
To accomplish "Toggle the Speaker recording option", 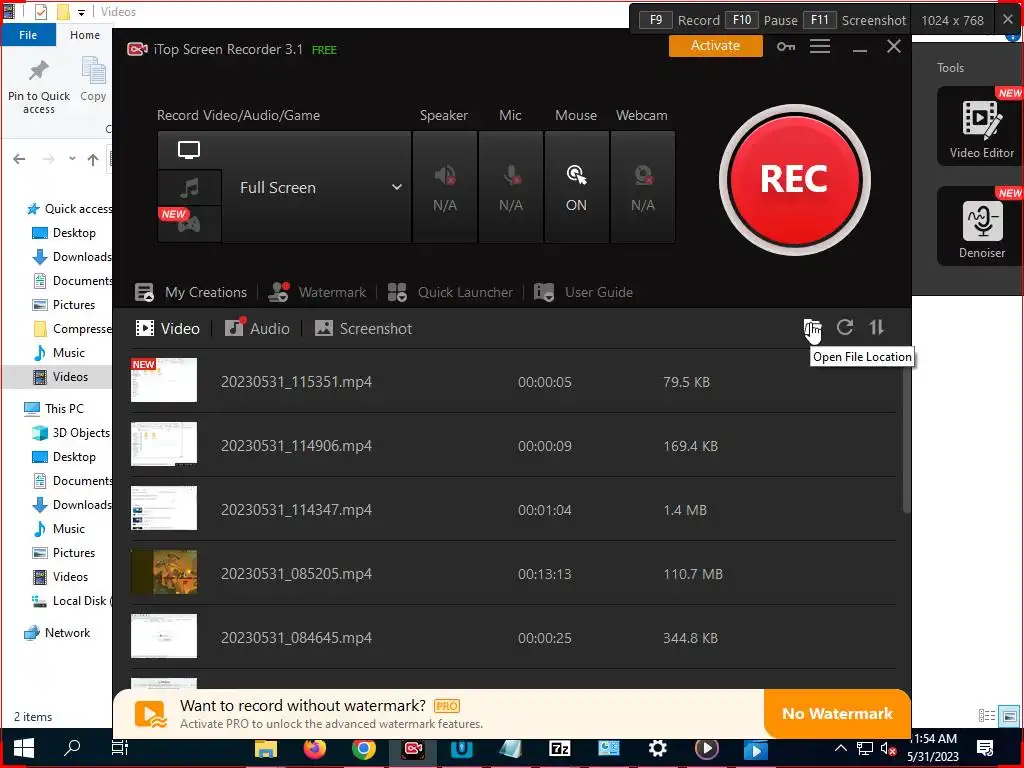I will (x=445, y=187).
